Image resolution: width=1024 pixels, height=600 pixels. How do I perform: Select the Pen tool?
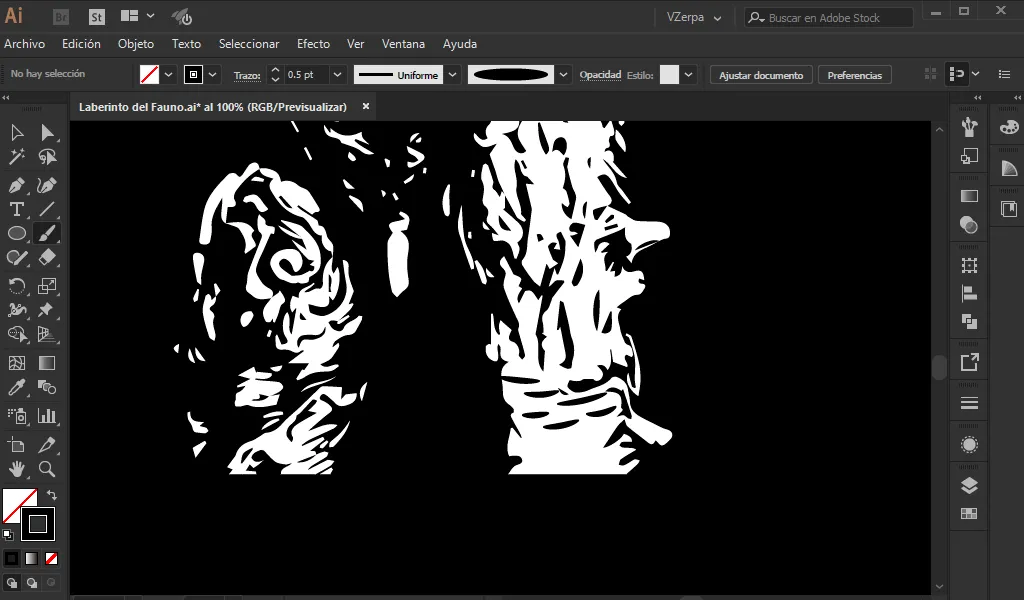point(17,185)
